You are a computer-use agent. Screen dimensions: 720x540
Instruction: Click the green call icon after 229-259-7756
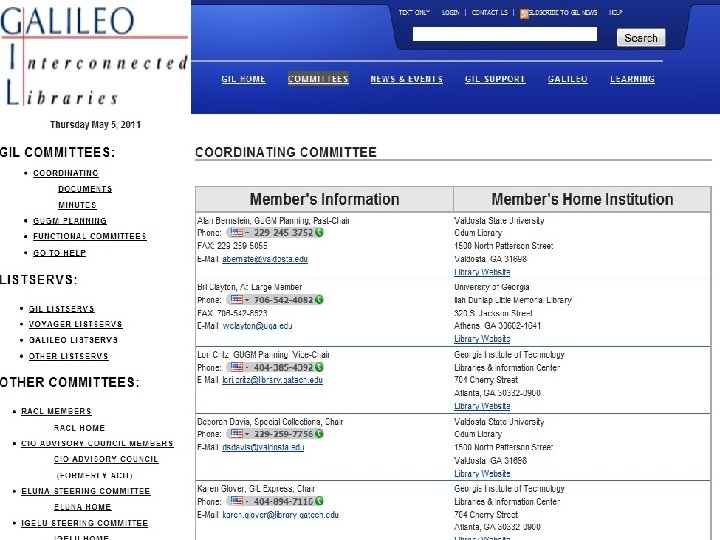pos(319,433)
